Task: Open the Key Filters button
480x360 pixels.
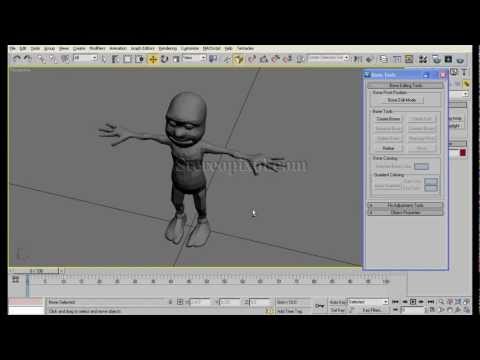Action: (x=372, y=310)
